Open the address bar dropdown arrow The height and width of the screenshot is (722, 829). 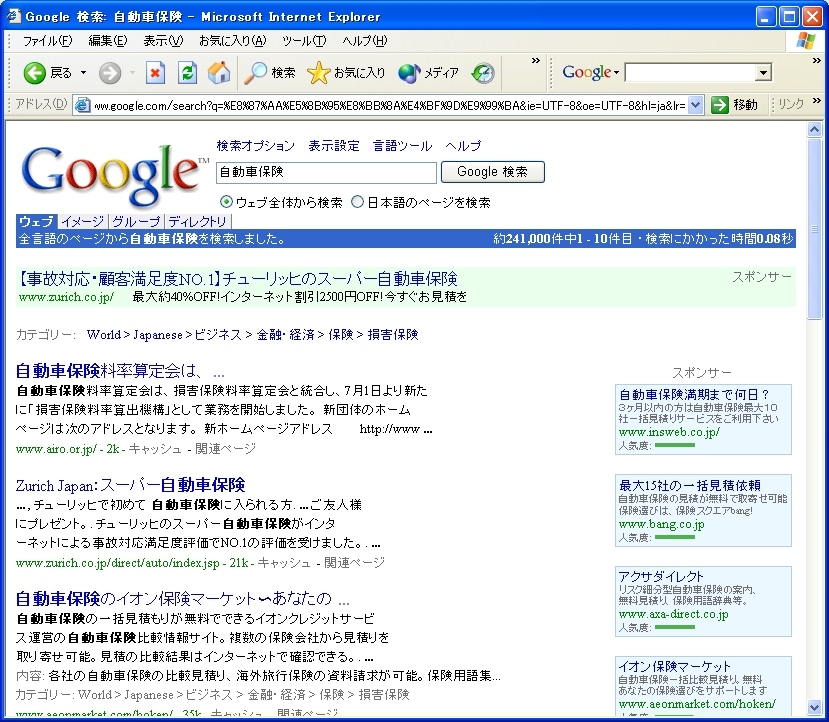click(696, 105)
